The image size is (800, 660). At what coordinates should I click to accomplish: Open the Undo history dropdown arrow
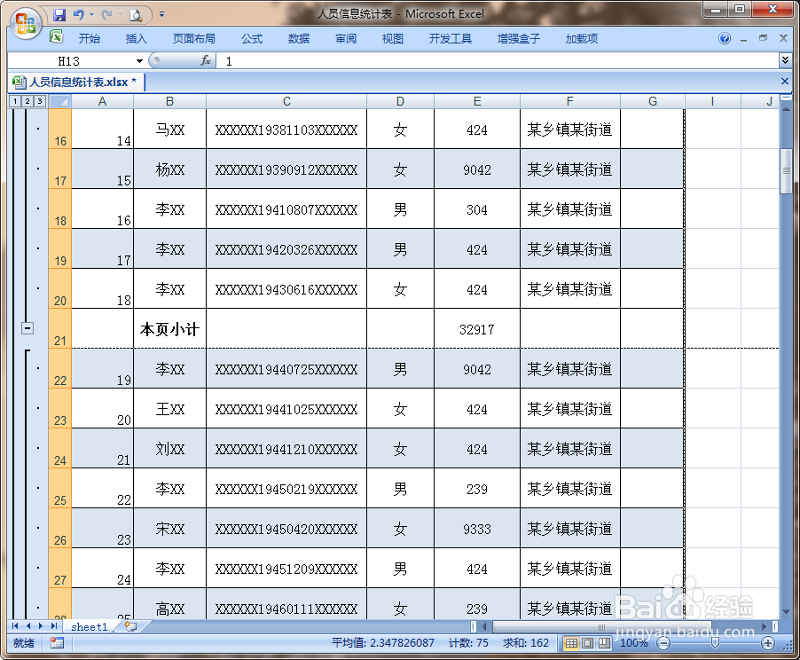coord(92,15)
